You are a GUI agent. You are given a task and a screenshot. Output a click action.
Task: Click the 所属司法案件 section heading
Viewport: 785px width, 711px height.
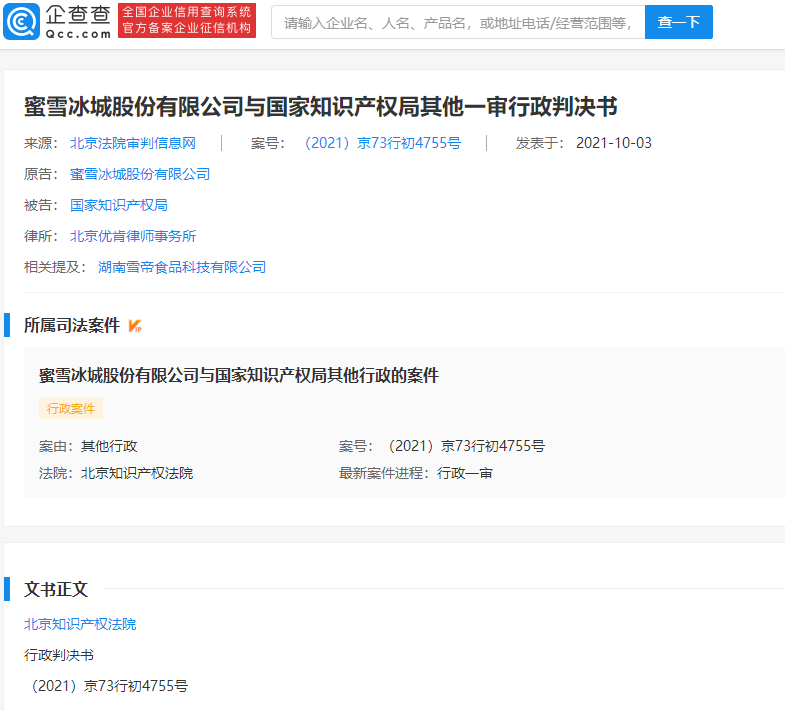pos(72,325)
